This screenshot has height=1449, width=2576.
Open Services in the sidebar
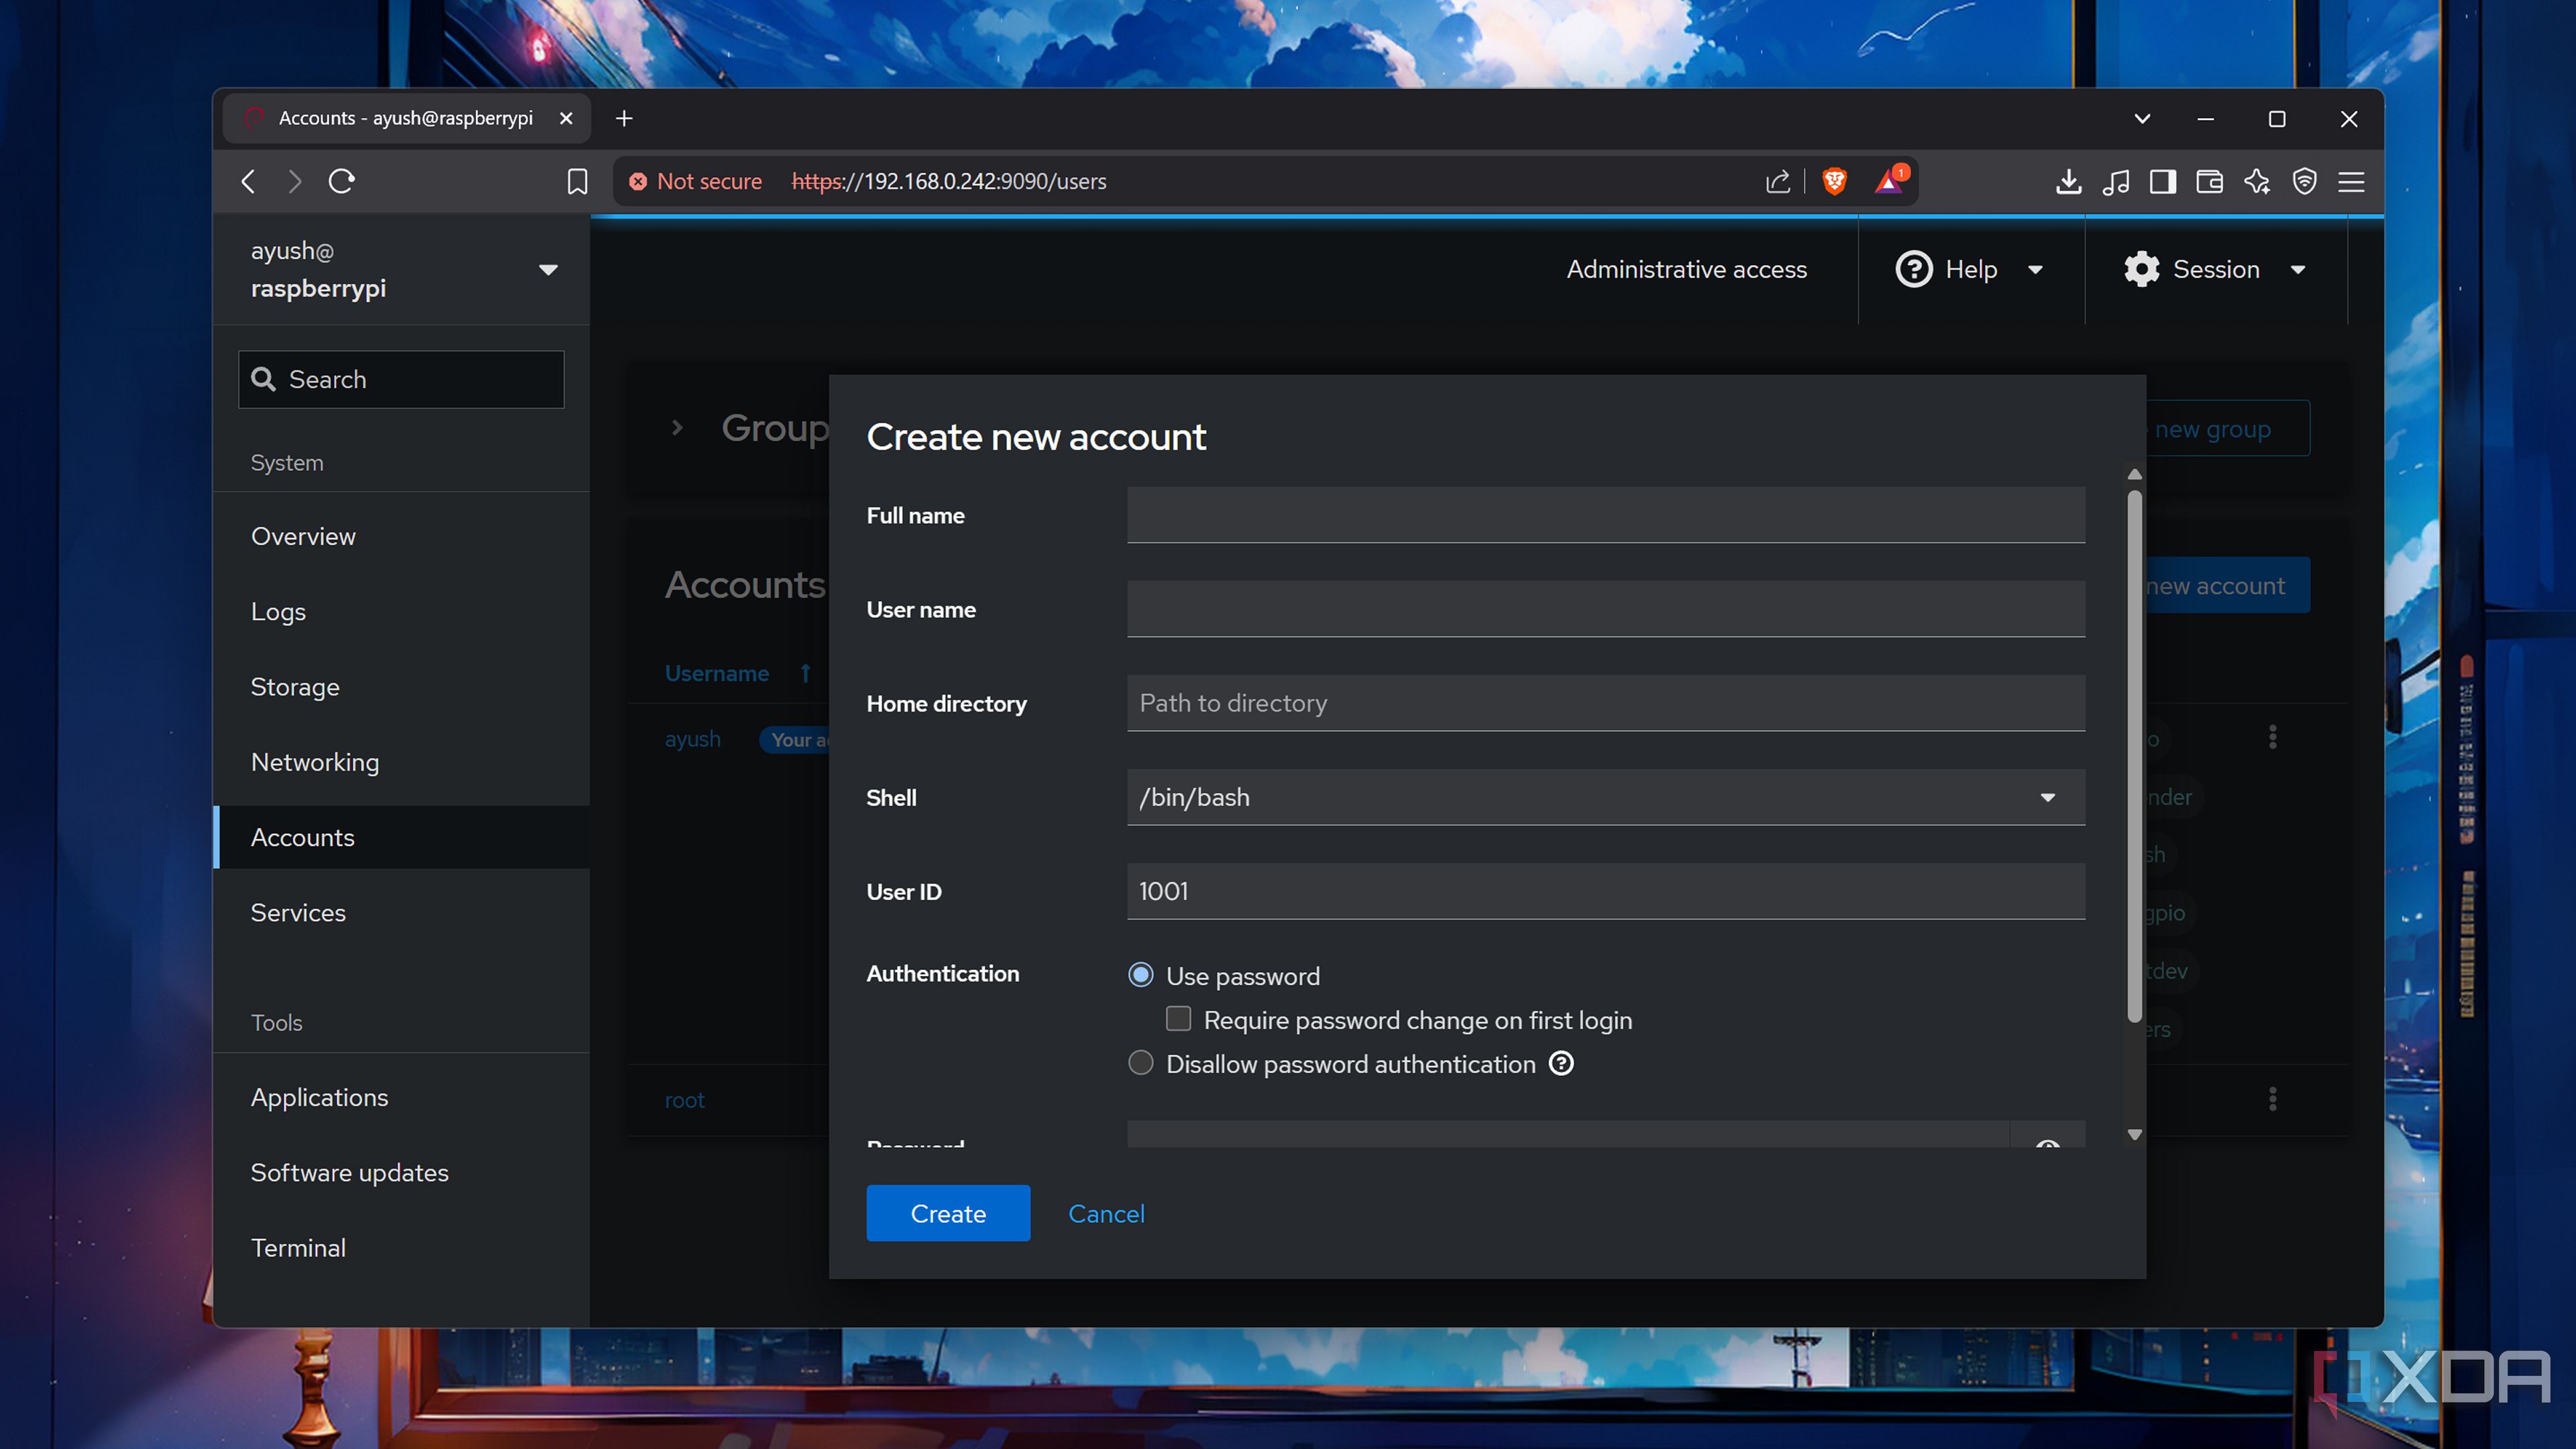tap(402, 913)
